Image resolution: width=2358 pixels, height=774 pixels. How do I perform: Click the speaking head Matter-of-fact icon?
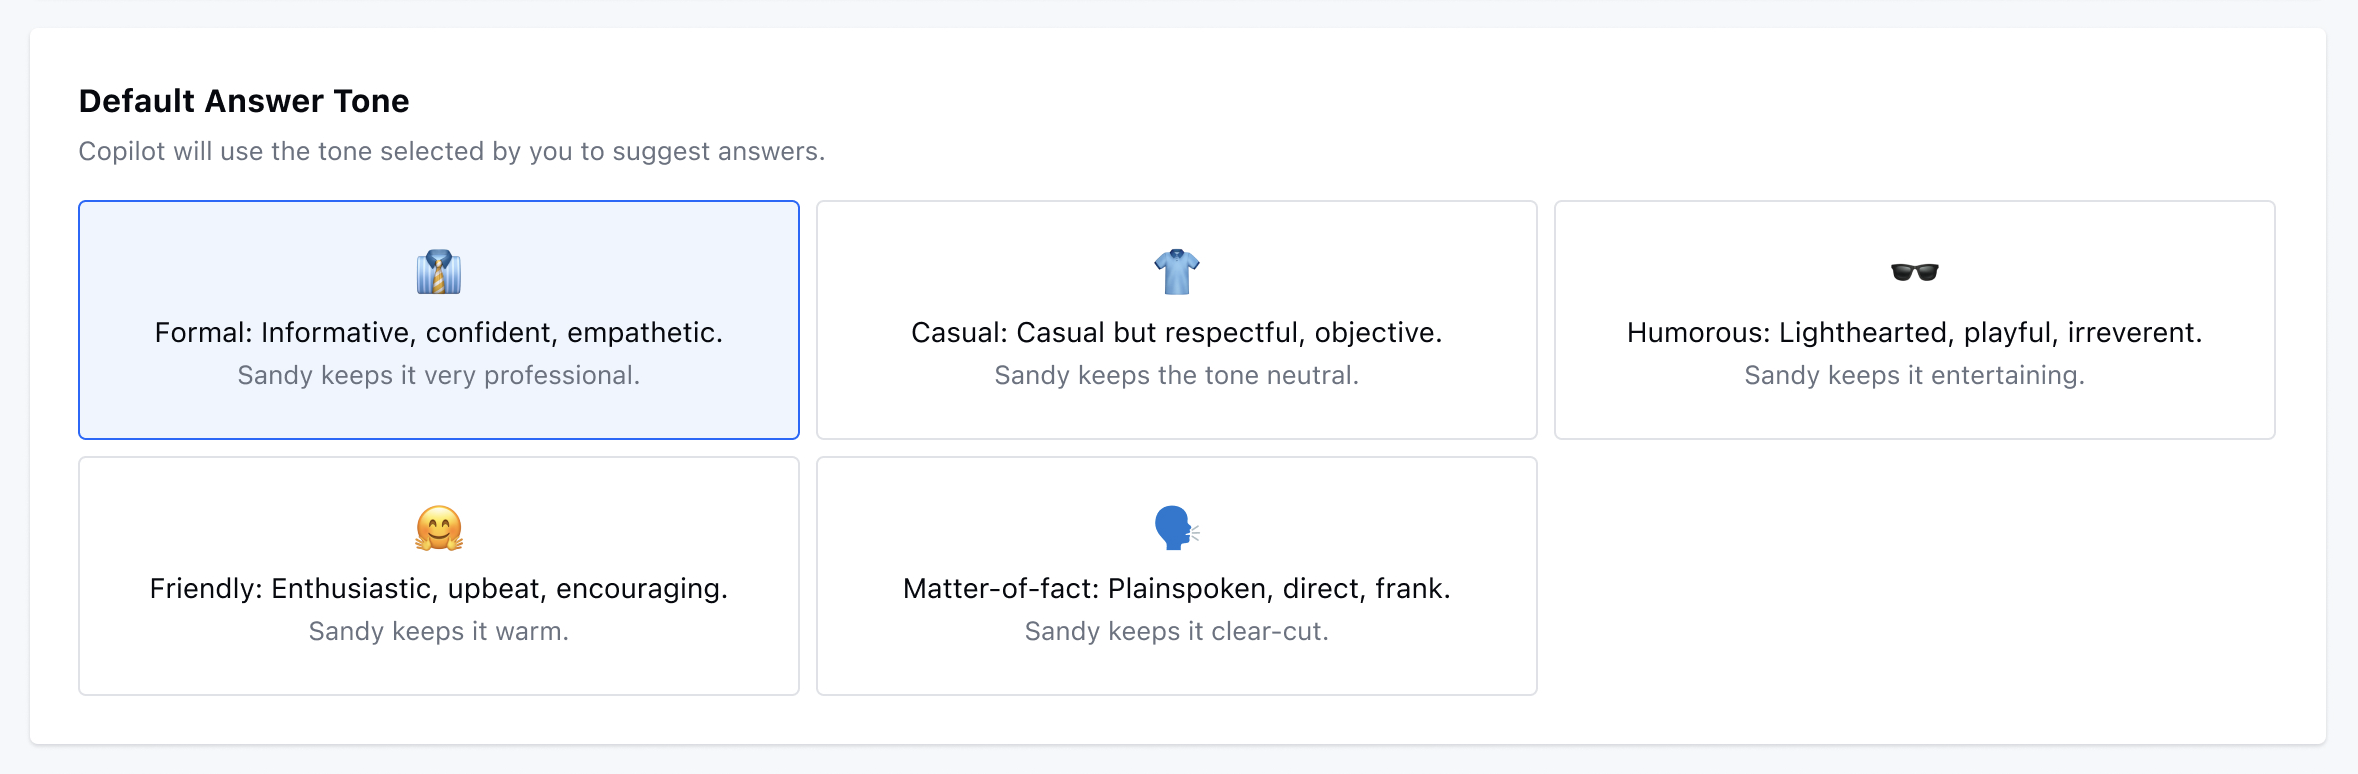tap(1177, 528)
